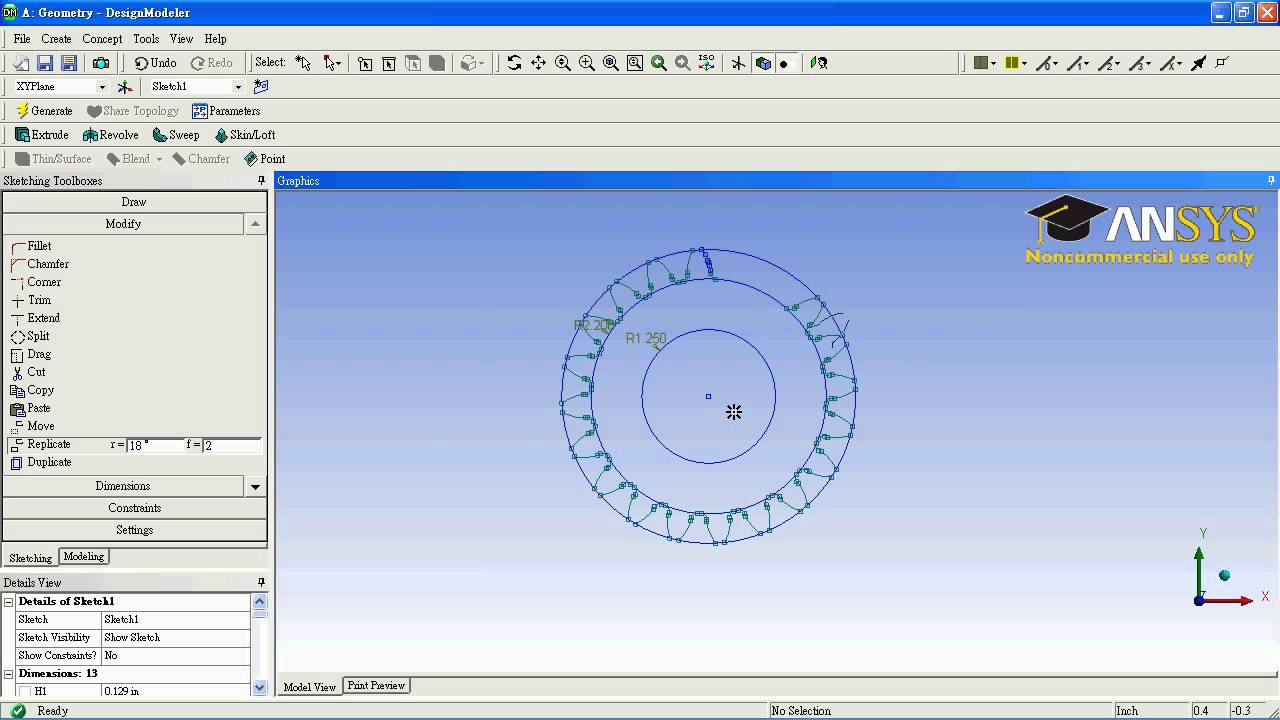1280x720 pixels.
Task: Click the image capture camera icon
Action: (101, 63)
